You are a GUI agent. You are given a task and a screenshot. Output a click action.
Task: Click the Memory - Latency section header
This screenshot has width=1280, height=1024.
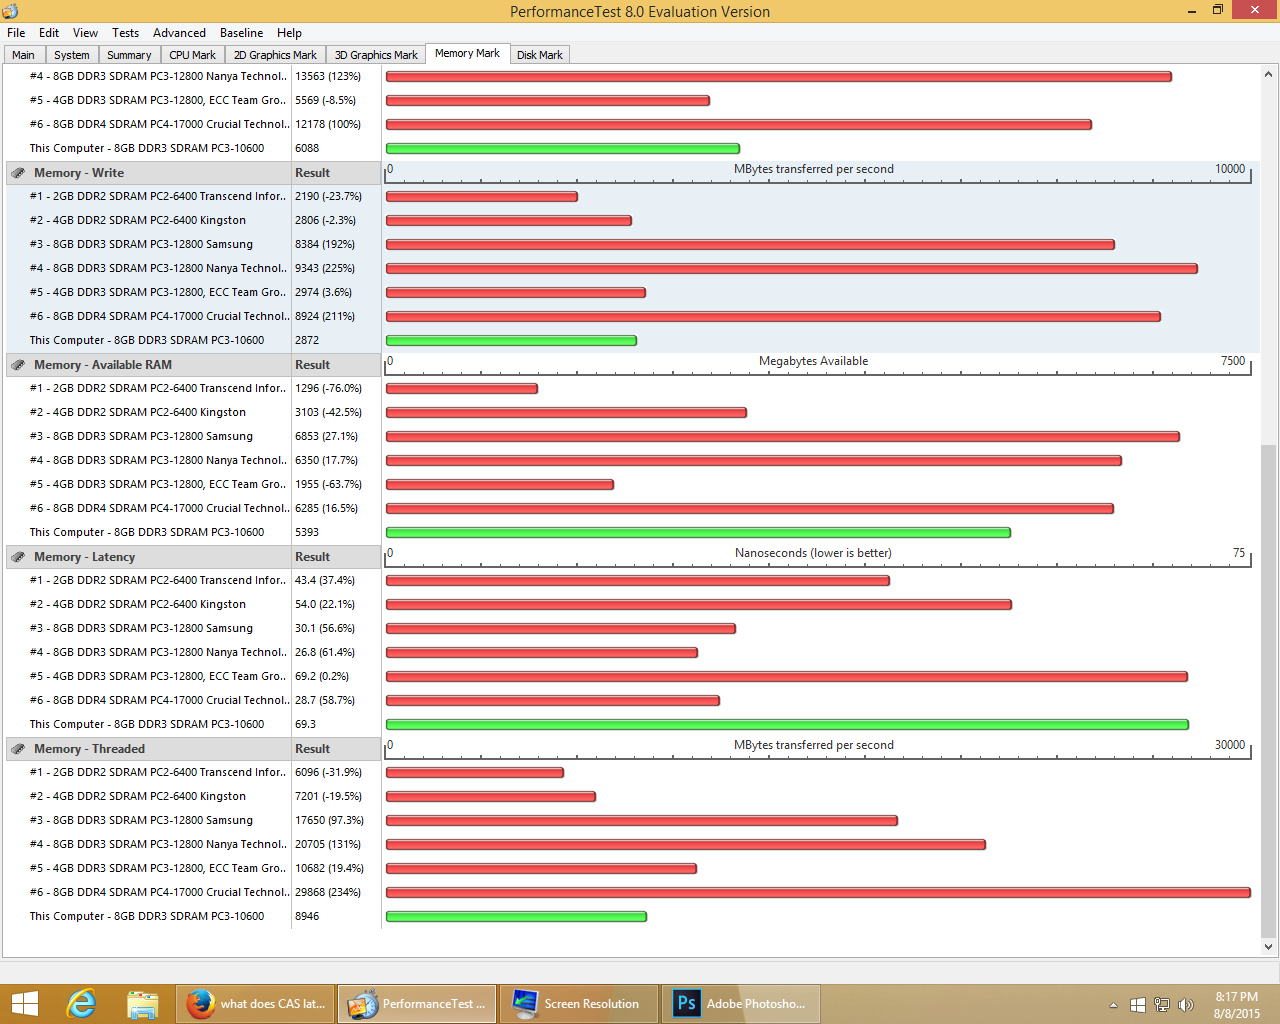(149, 557)
